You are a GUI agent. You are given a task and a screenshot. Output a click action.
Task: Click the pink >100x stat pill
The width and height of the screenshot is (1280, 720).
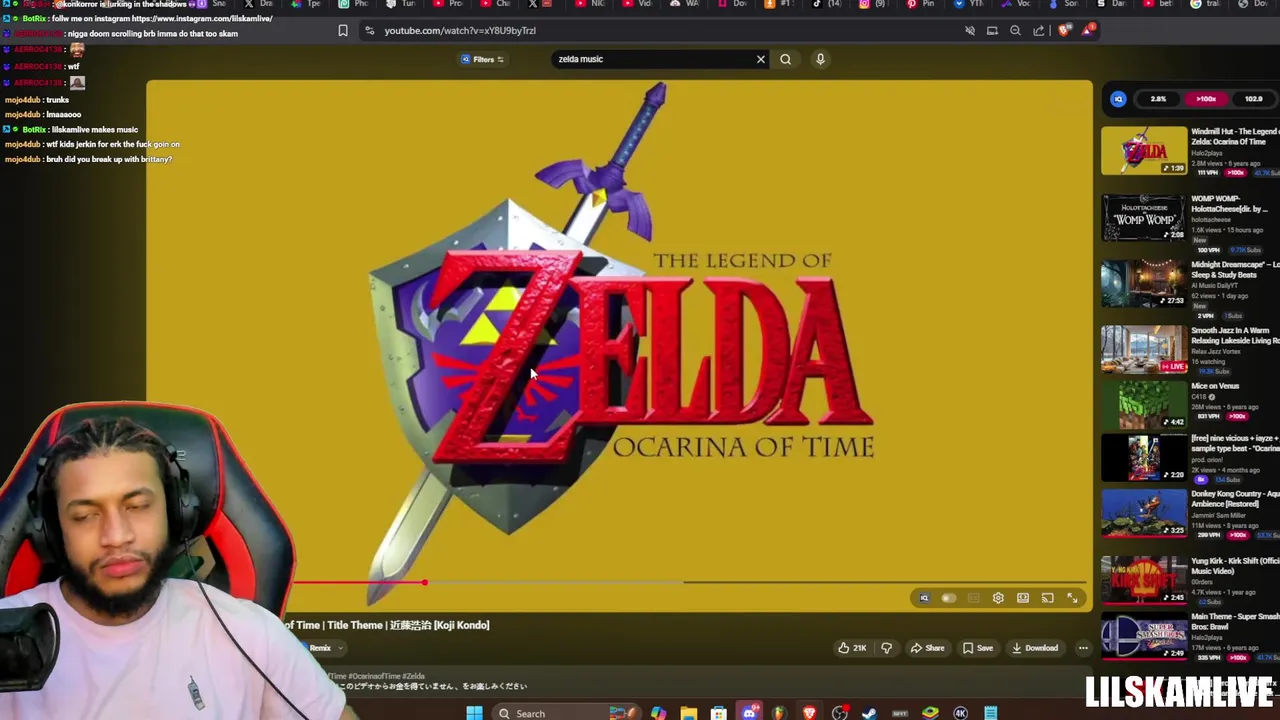(1206, 99)
